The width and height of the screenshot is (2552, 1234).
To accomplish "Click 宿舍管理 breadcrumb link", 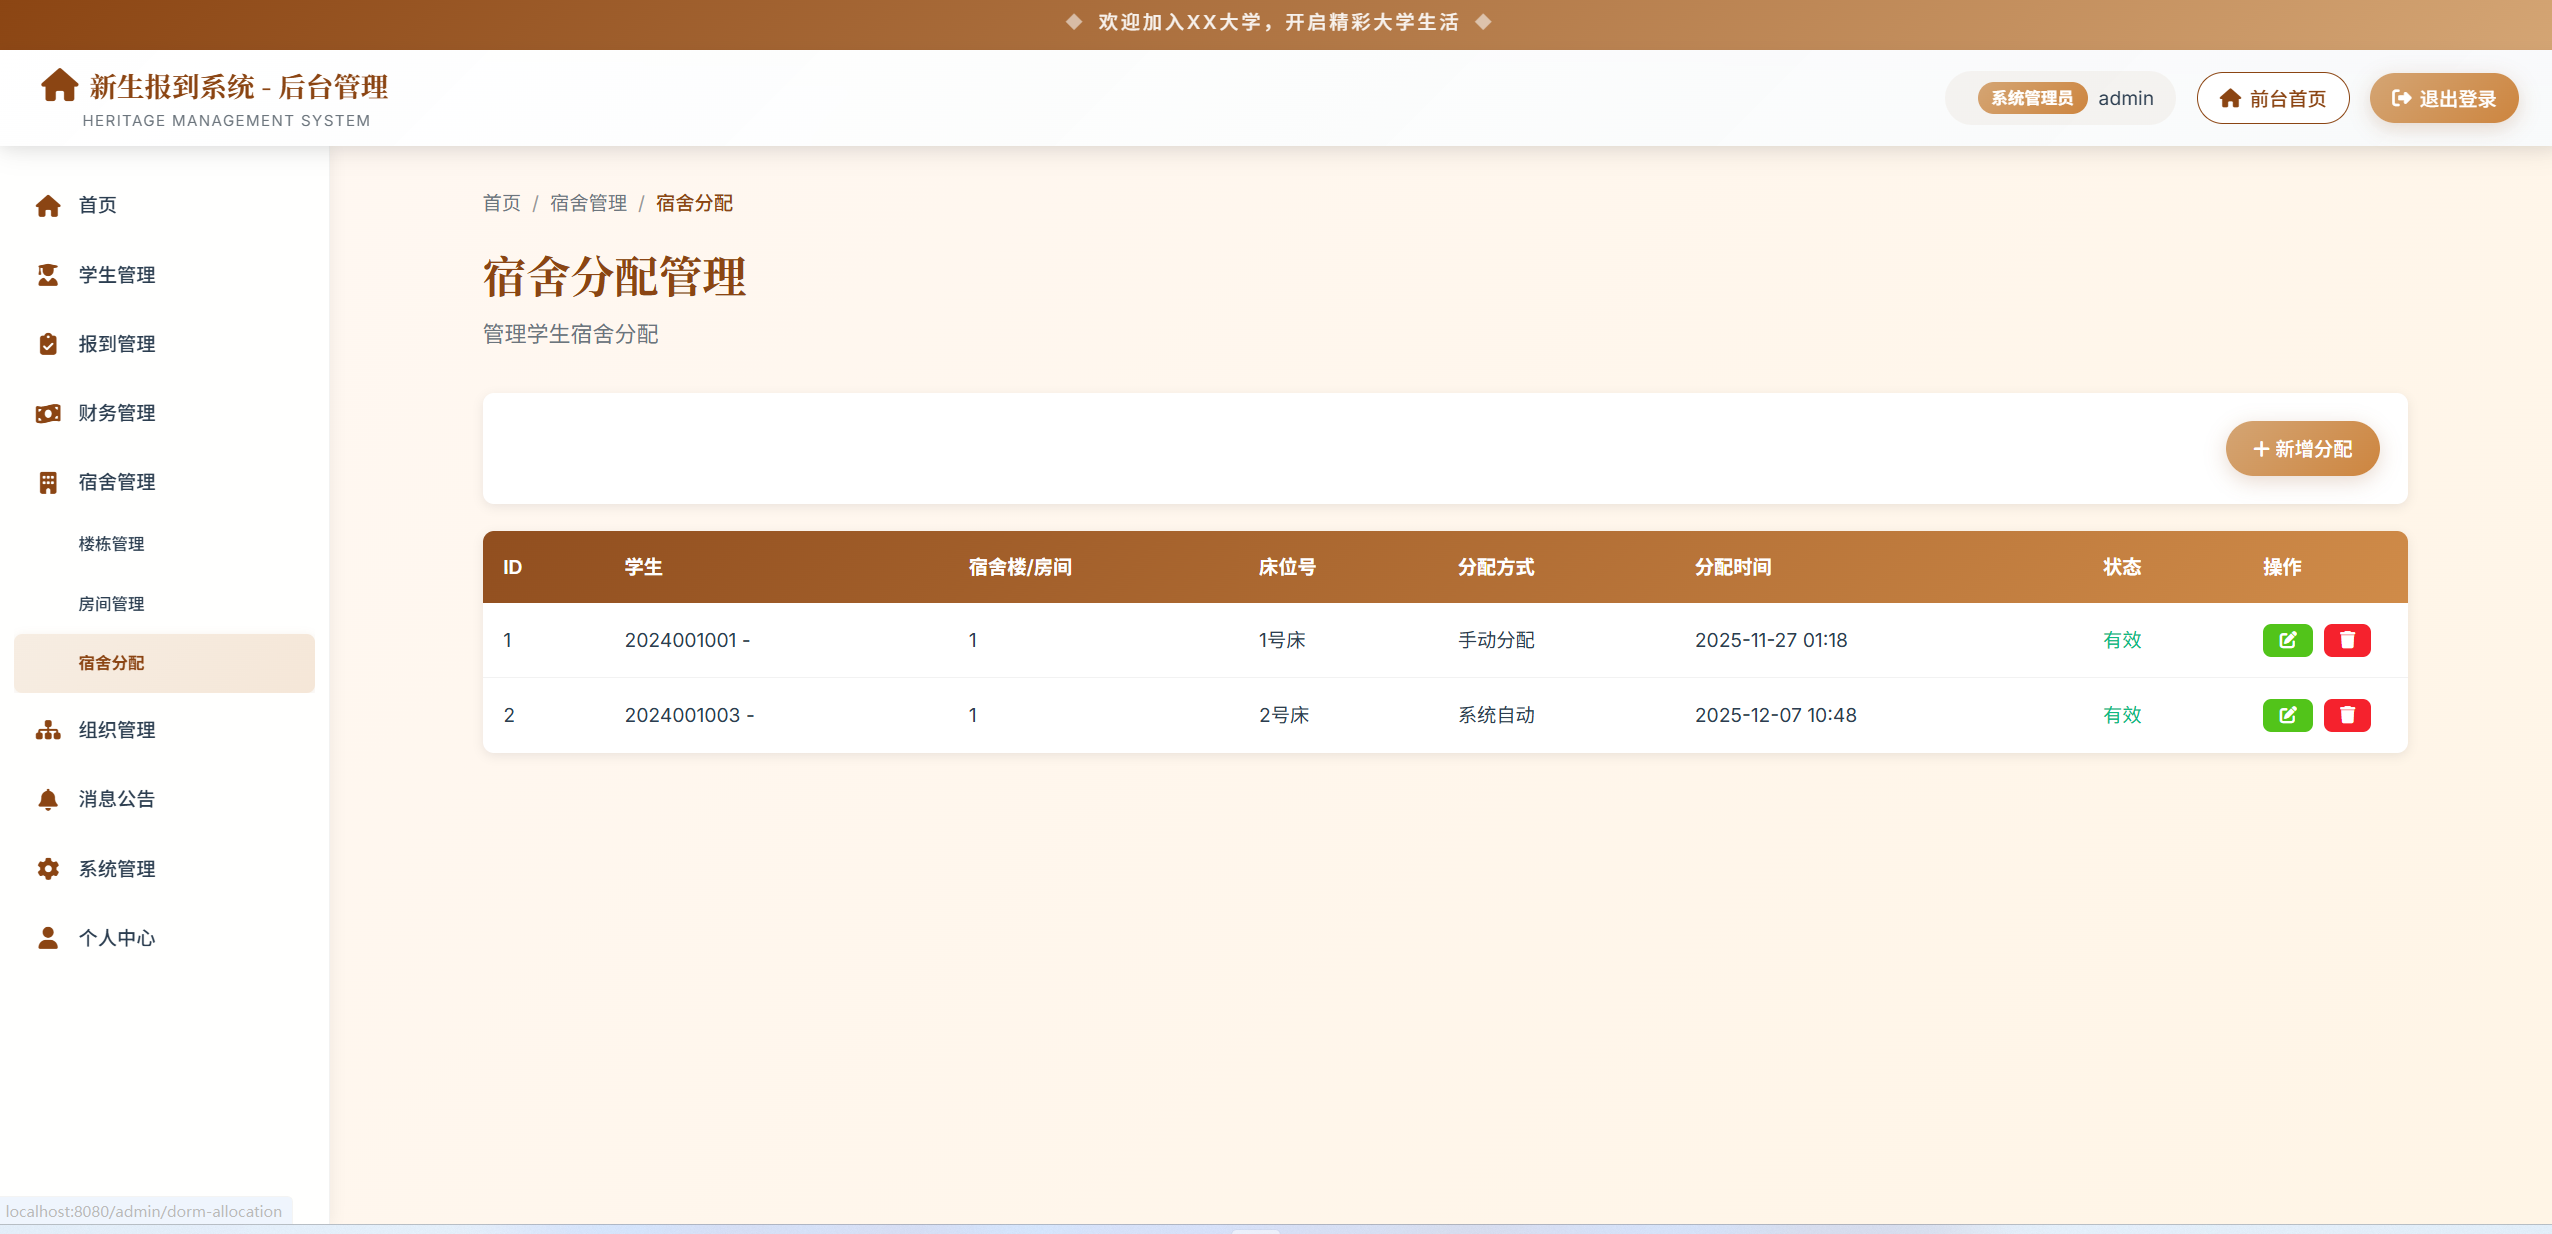I will [x=588, y=203].
